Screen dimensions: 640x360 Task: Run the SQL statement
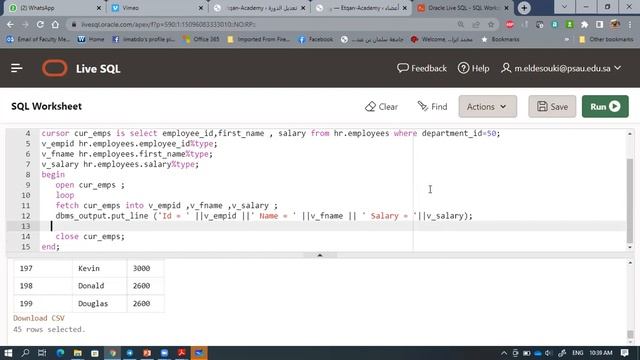605,107
